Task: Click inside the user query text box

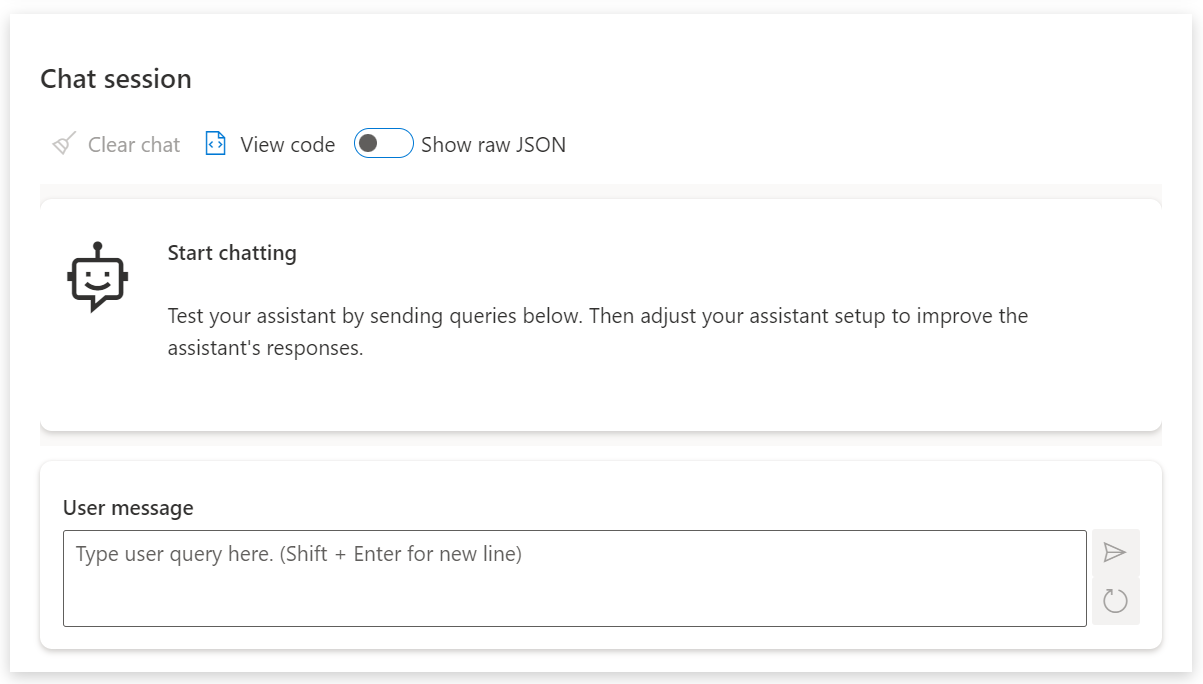Action: click(574, 578)
